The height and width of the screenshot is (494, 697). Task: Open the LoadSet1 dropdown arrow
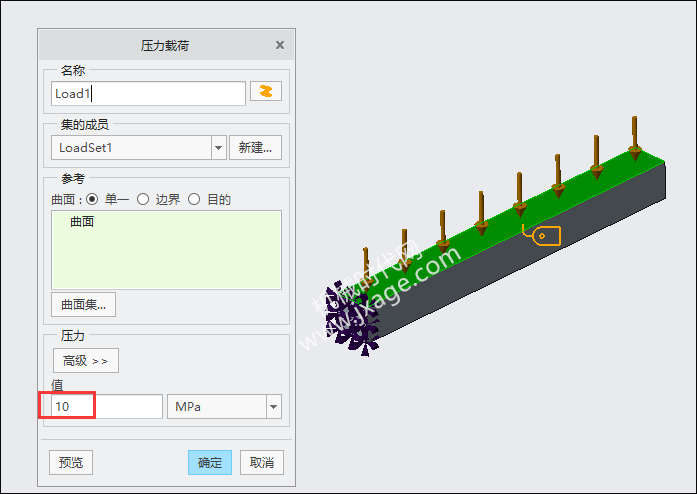(218, 148)
